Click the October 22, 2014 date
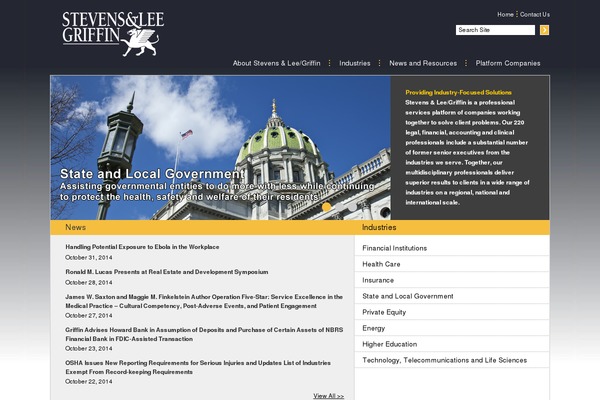600x400 pixels. click(x=88, y=381)
